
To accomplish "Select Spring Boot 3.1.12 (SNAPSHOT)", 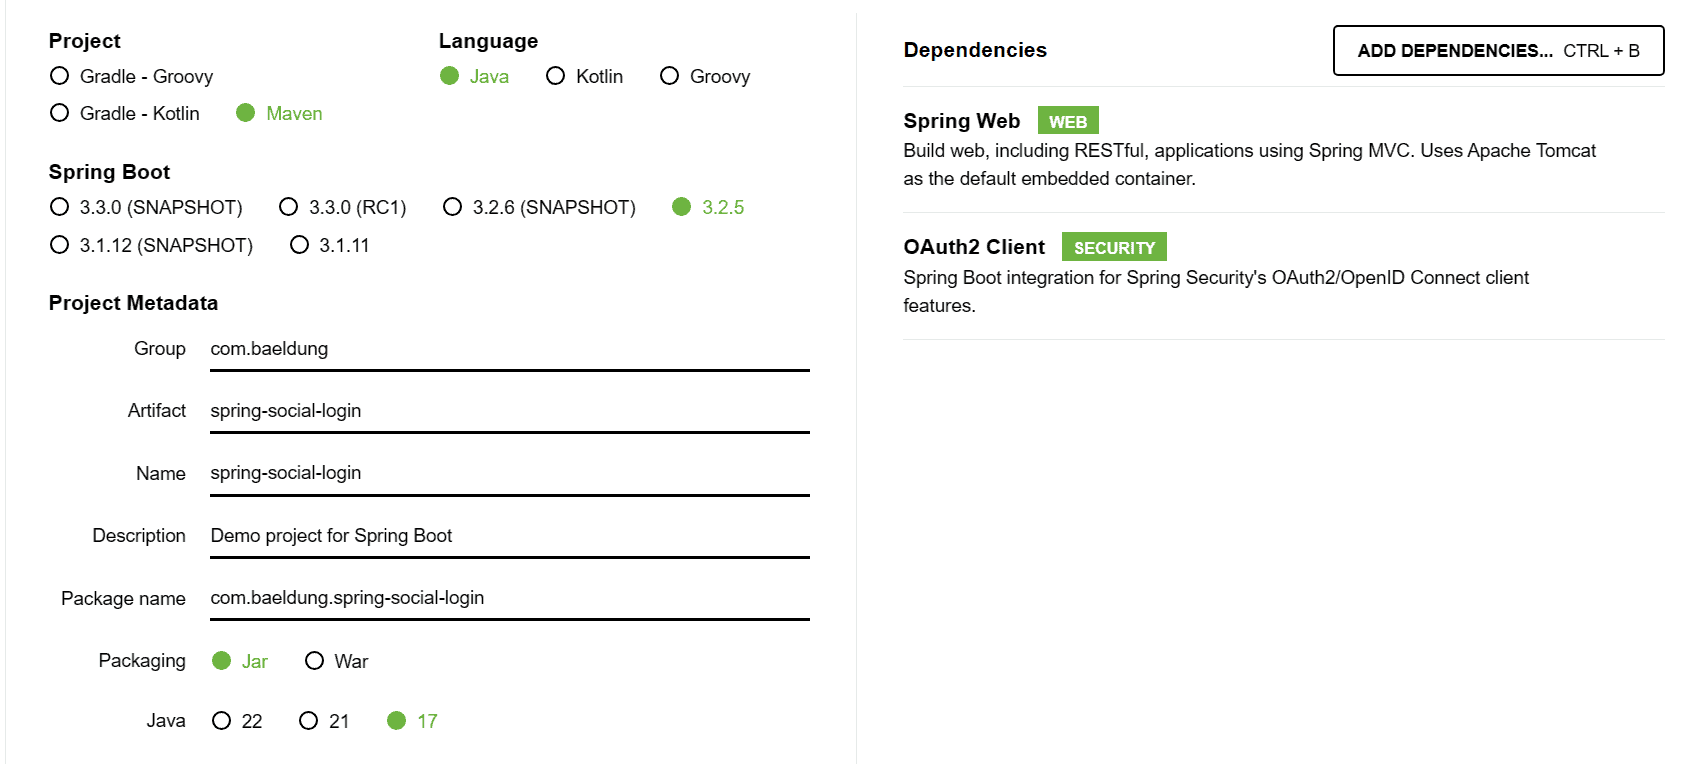I will point(60,245).
